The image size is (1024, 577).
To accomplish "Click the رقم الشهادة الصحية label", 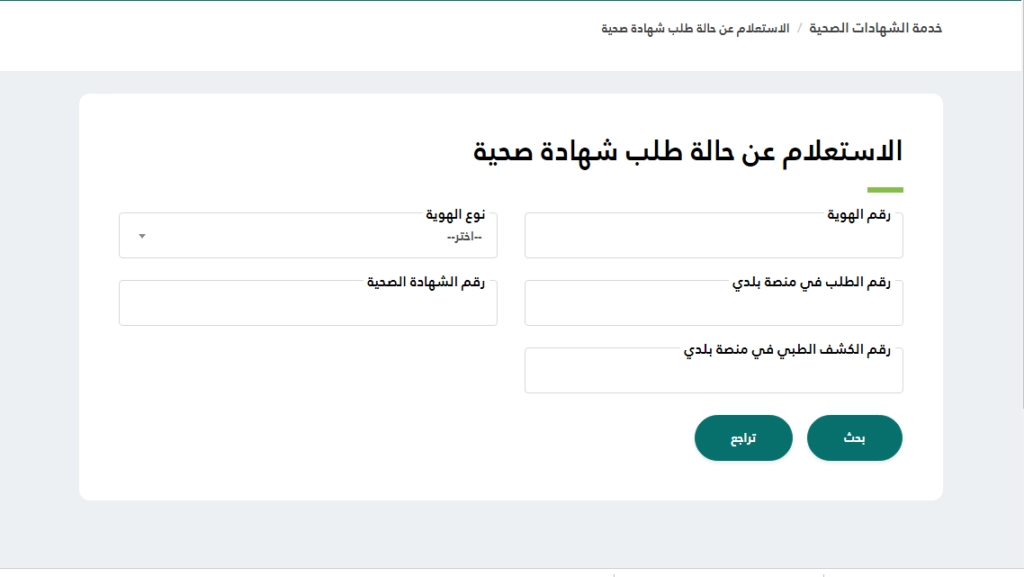I will (x=425, y=283).
